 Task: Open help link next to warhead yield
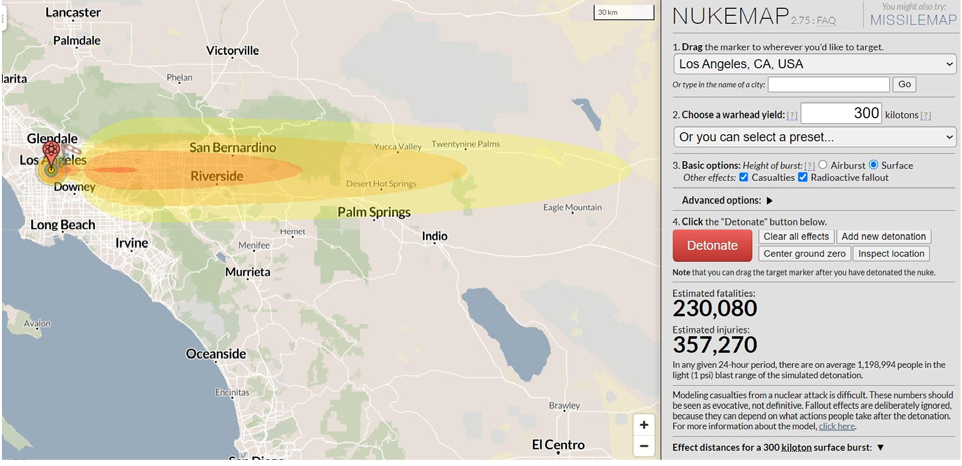(x=792, y=115)
